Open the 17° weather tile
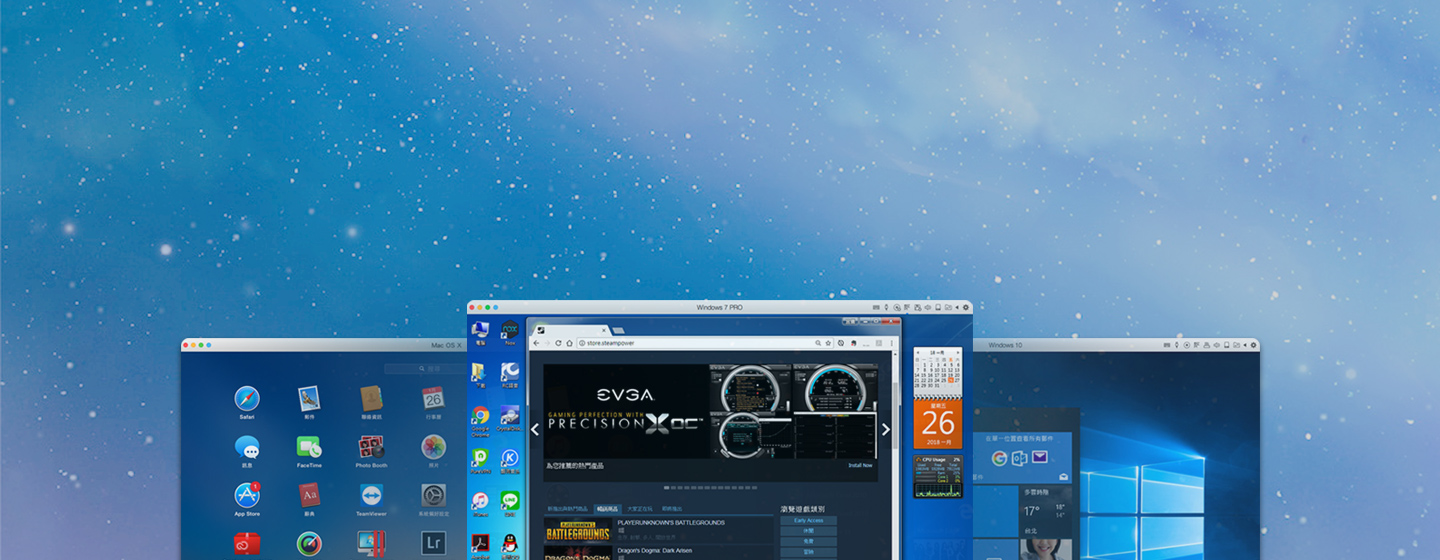The image size is (1440, 560). (1046, 510)
